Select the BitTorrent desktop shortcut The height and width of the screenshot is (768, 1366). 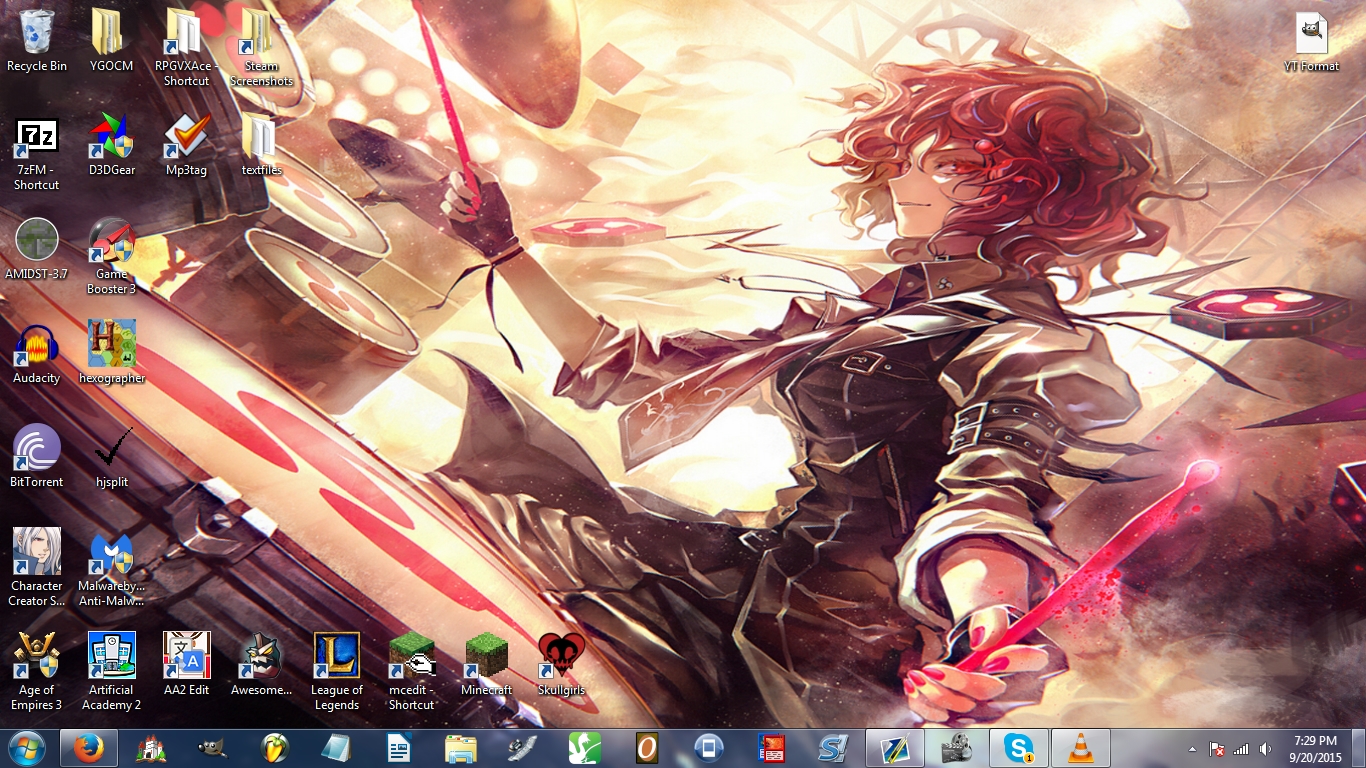[x=37, y=457]
